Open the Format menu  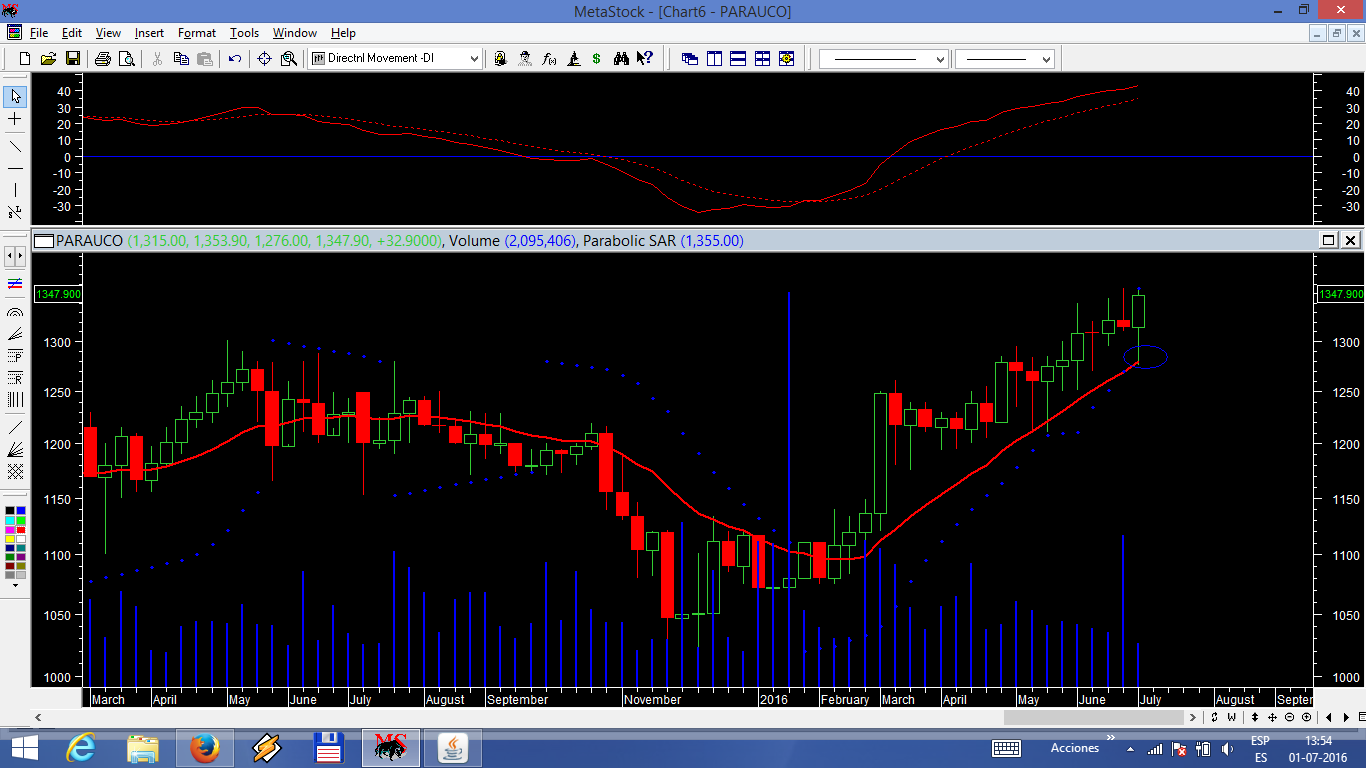point(197,33)
